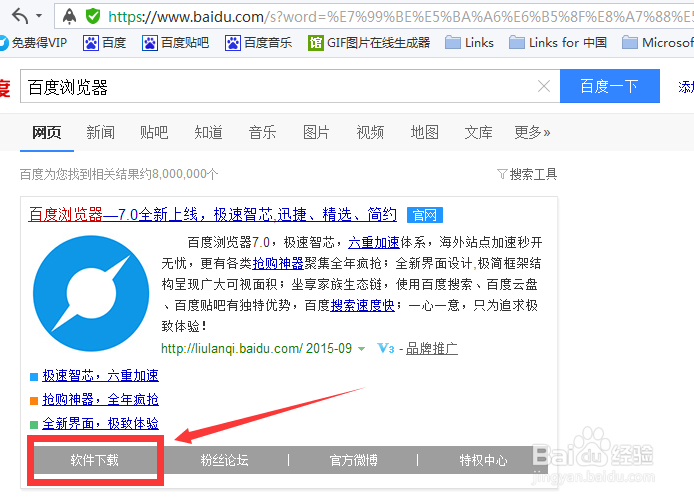This screenshot has height=501, width=694.
Task: Click the 软件下载 button
Action: pos(95,460)
